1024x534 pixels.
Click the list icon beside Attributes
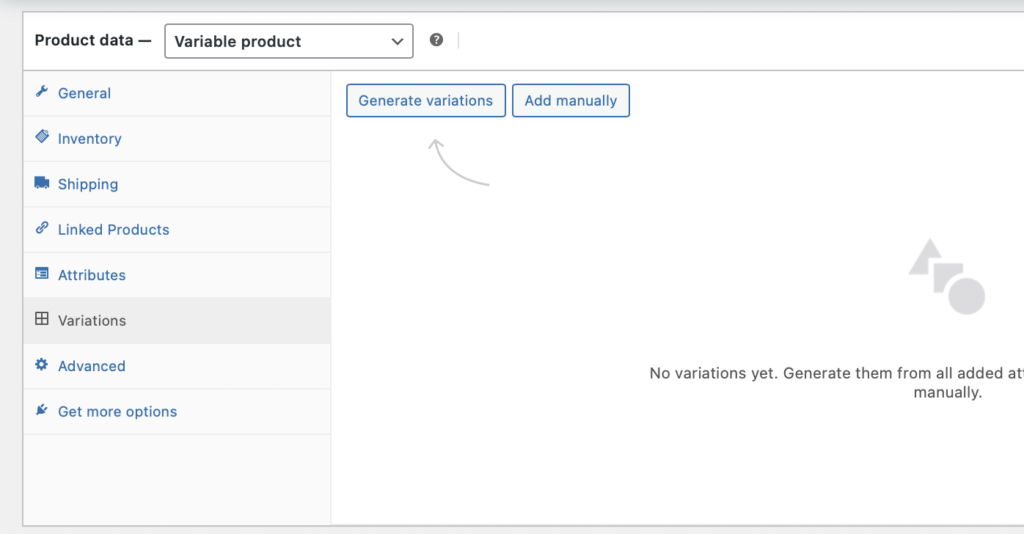[41, 274]
